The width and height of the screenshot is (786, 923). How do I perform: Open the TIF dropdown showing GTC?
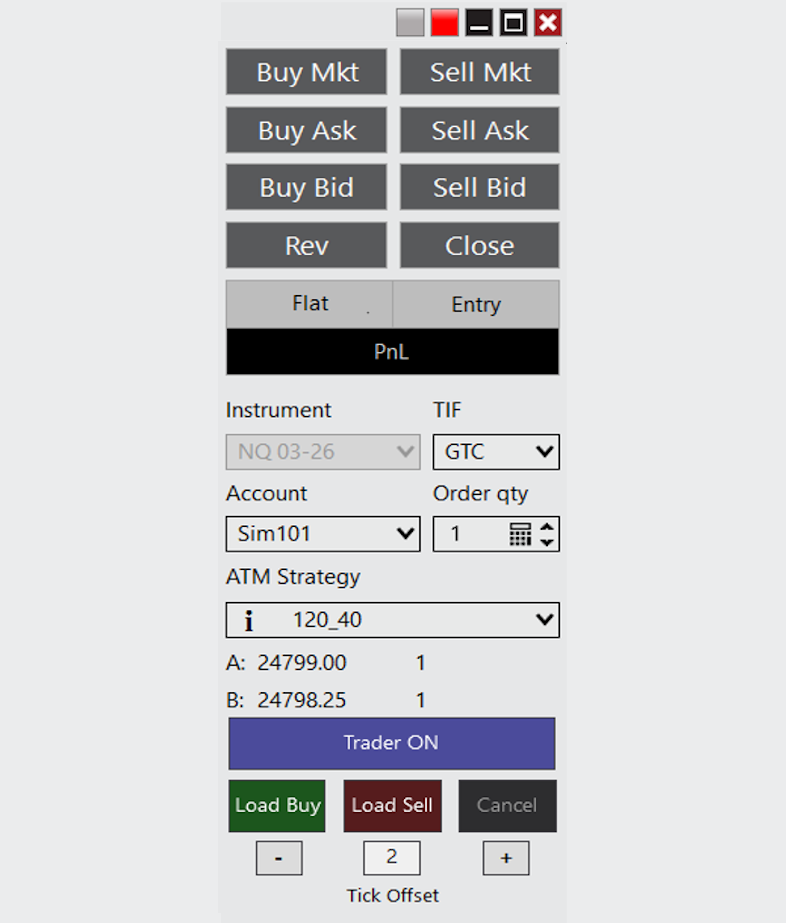496,452
